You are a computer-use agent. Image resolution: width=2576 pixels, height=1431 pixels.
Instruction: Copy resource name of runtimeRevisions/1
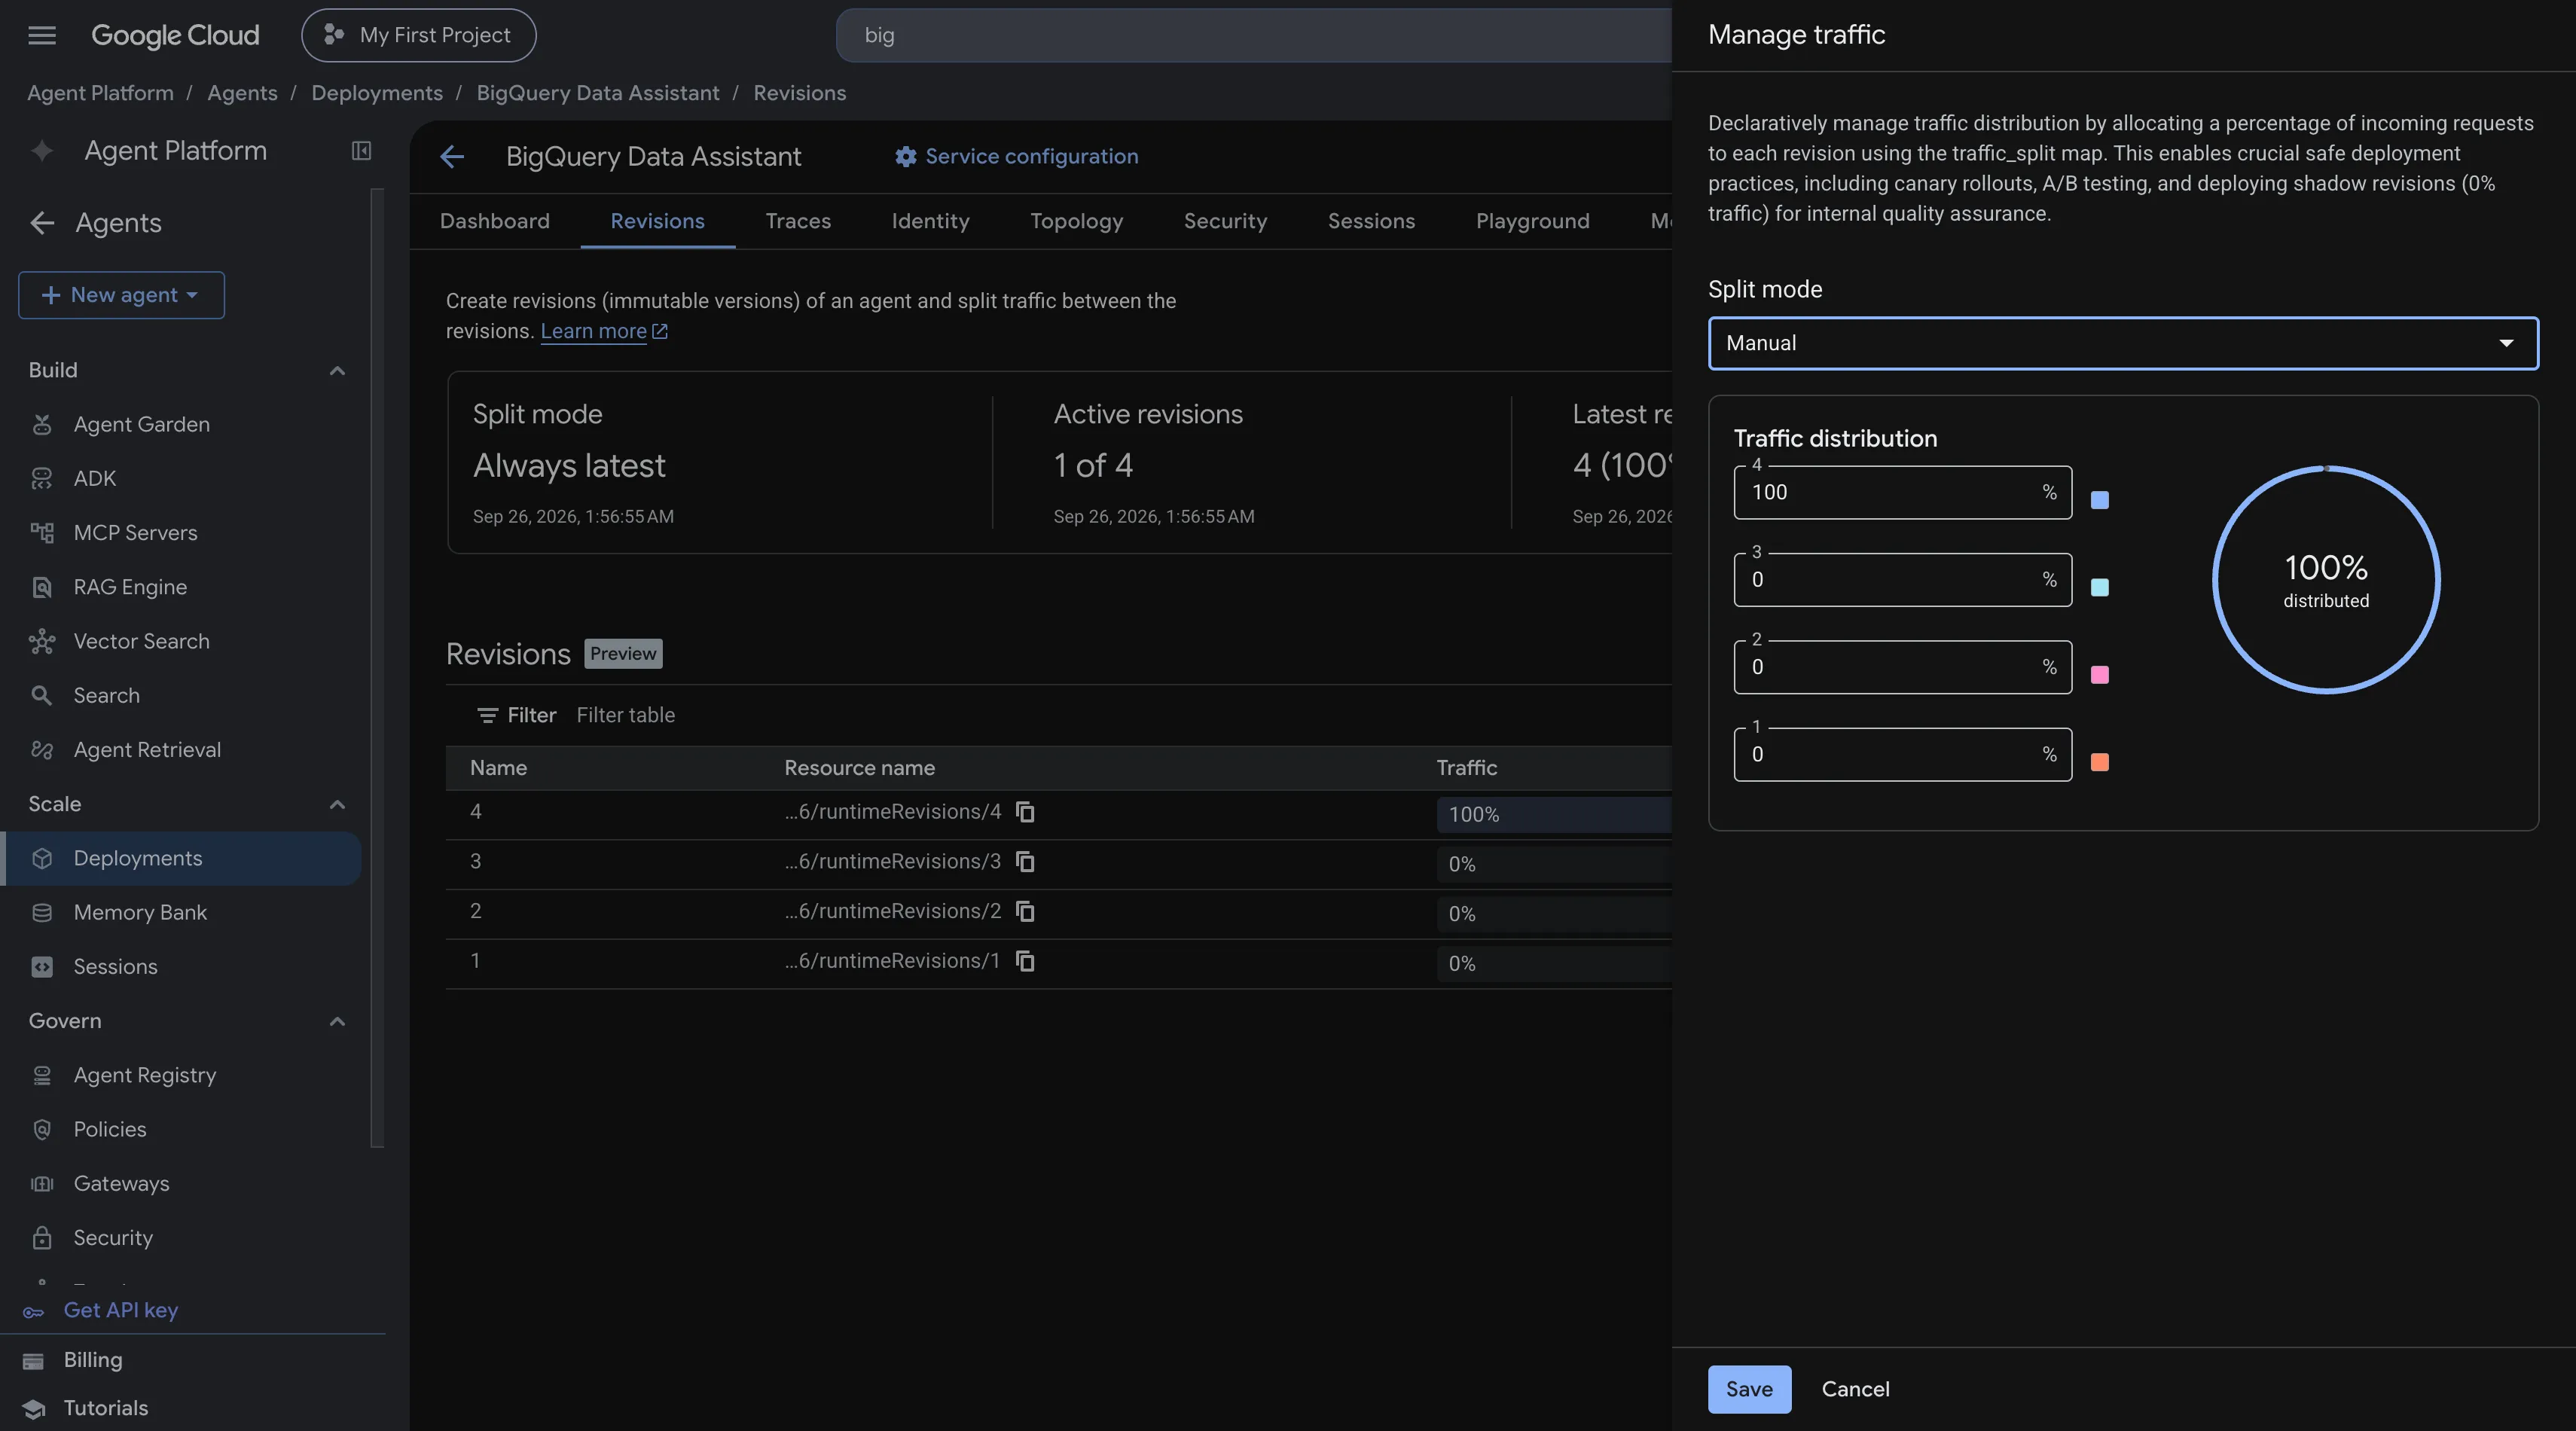click(1025, 962)
